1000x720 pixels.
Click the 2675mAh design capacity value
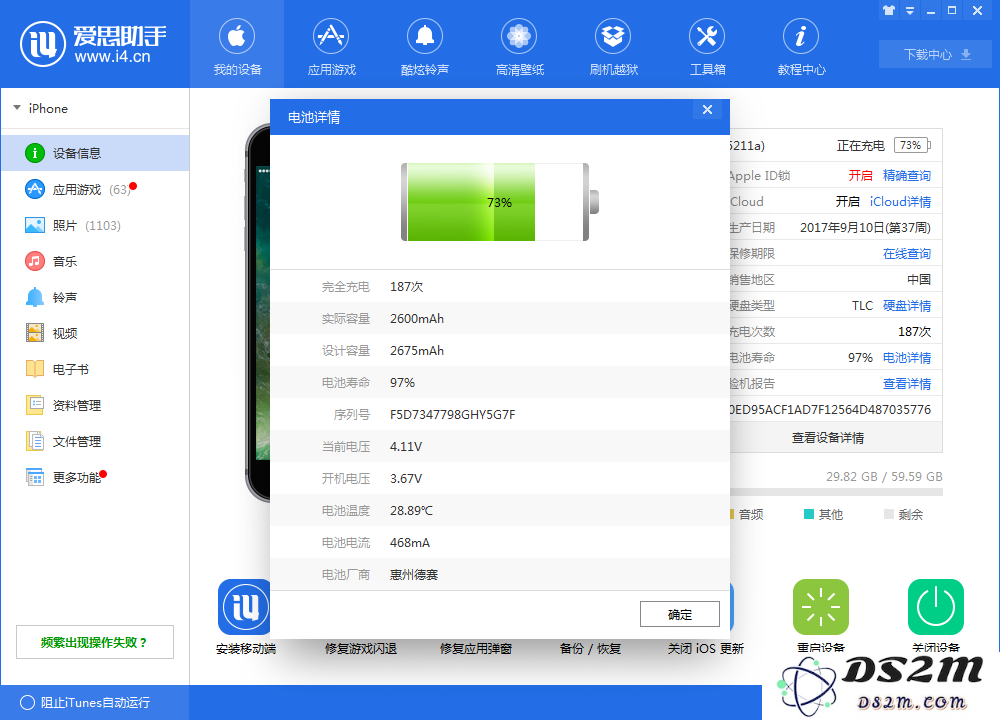pos(417,351)
